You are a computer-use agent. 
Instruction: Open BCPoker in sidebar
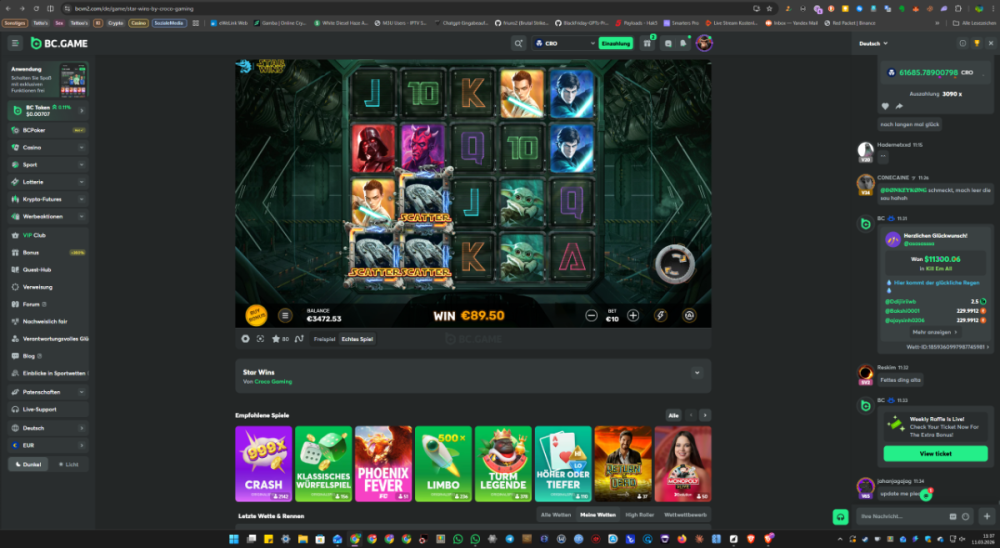click(x=48, y=130)
